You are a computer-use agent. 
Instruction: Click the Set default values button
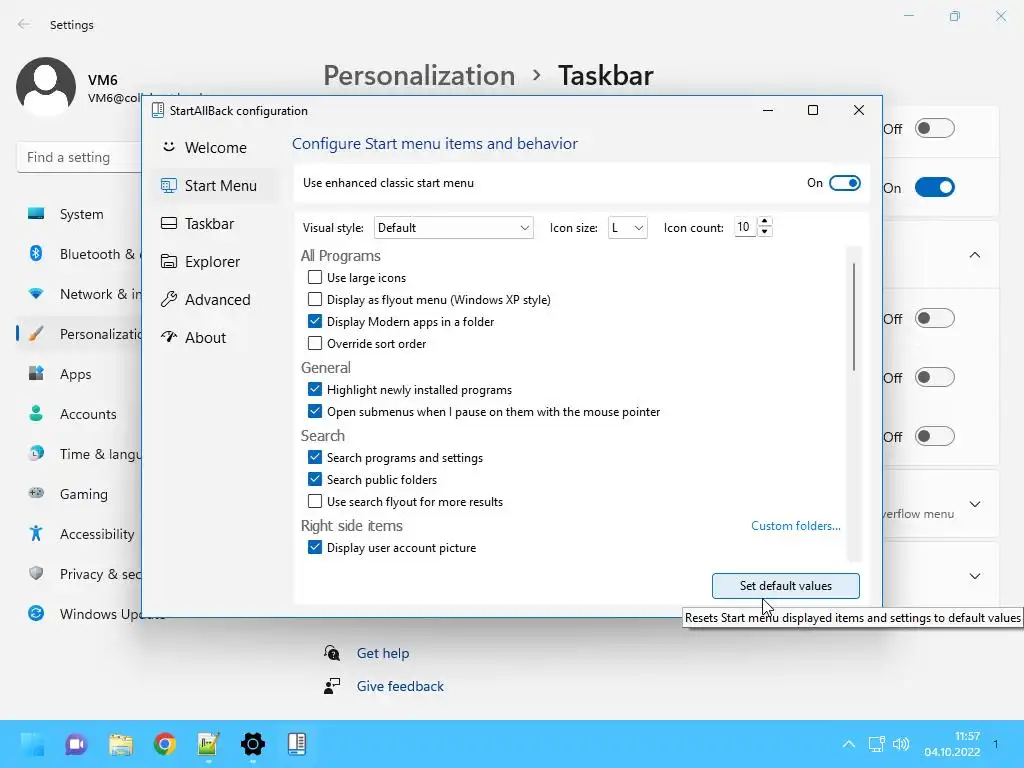786,586
